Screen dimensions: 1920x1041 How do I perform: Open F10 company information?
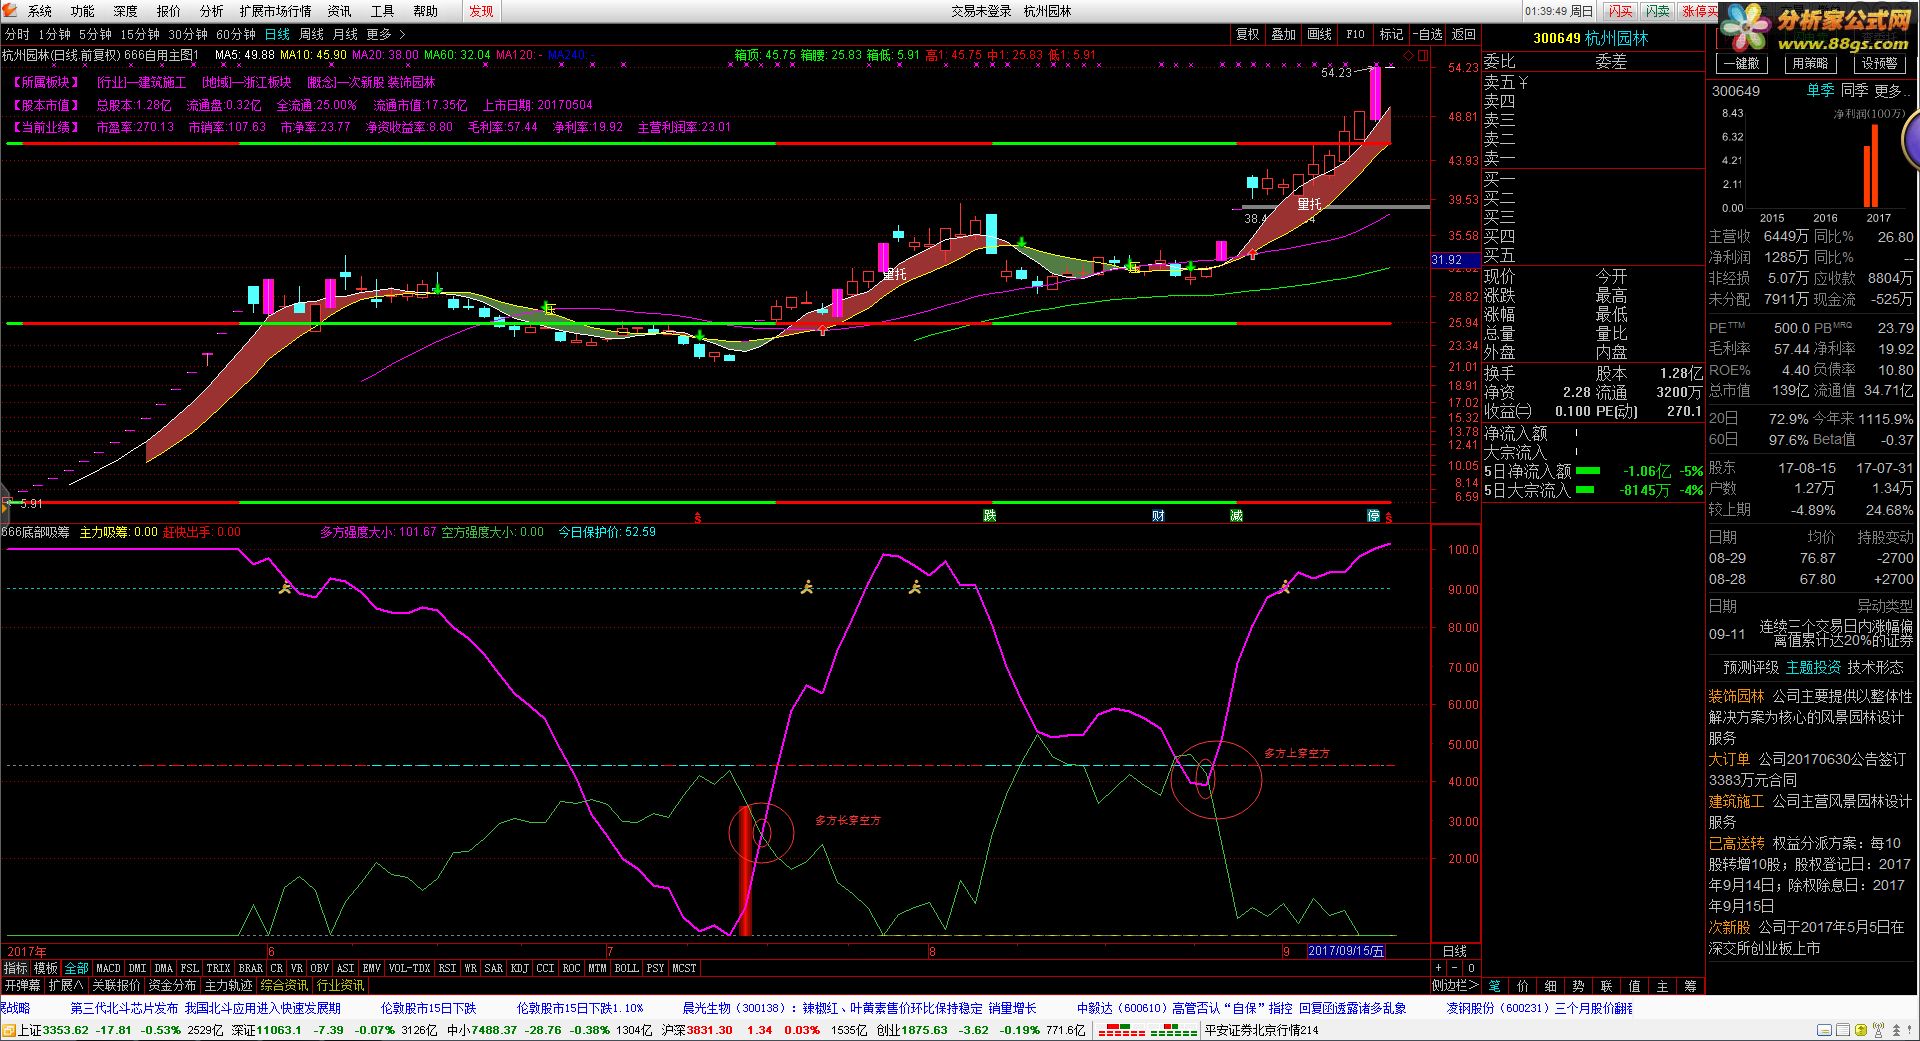(1355, 34)
